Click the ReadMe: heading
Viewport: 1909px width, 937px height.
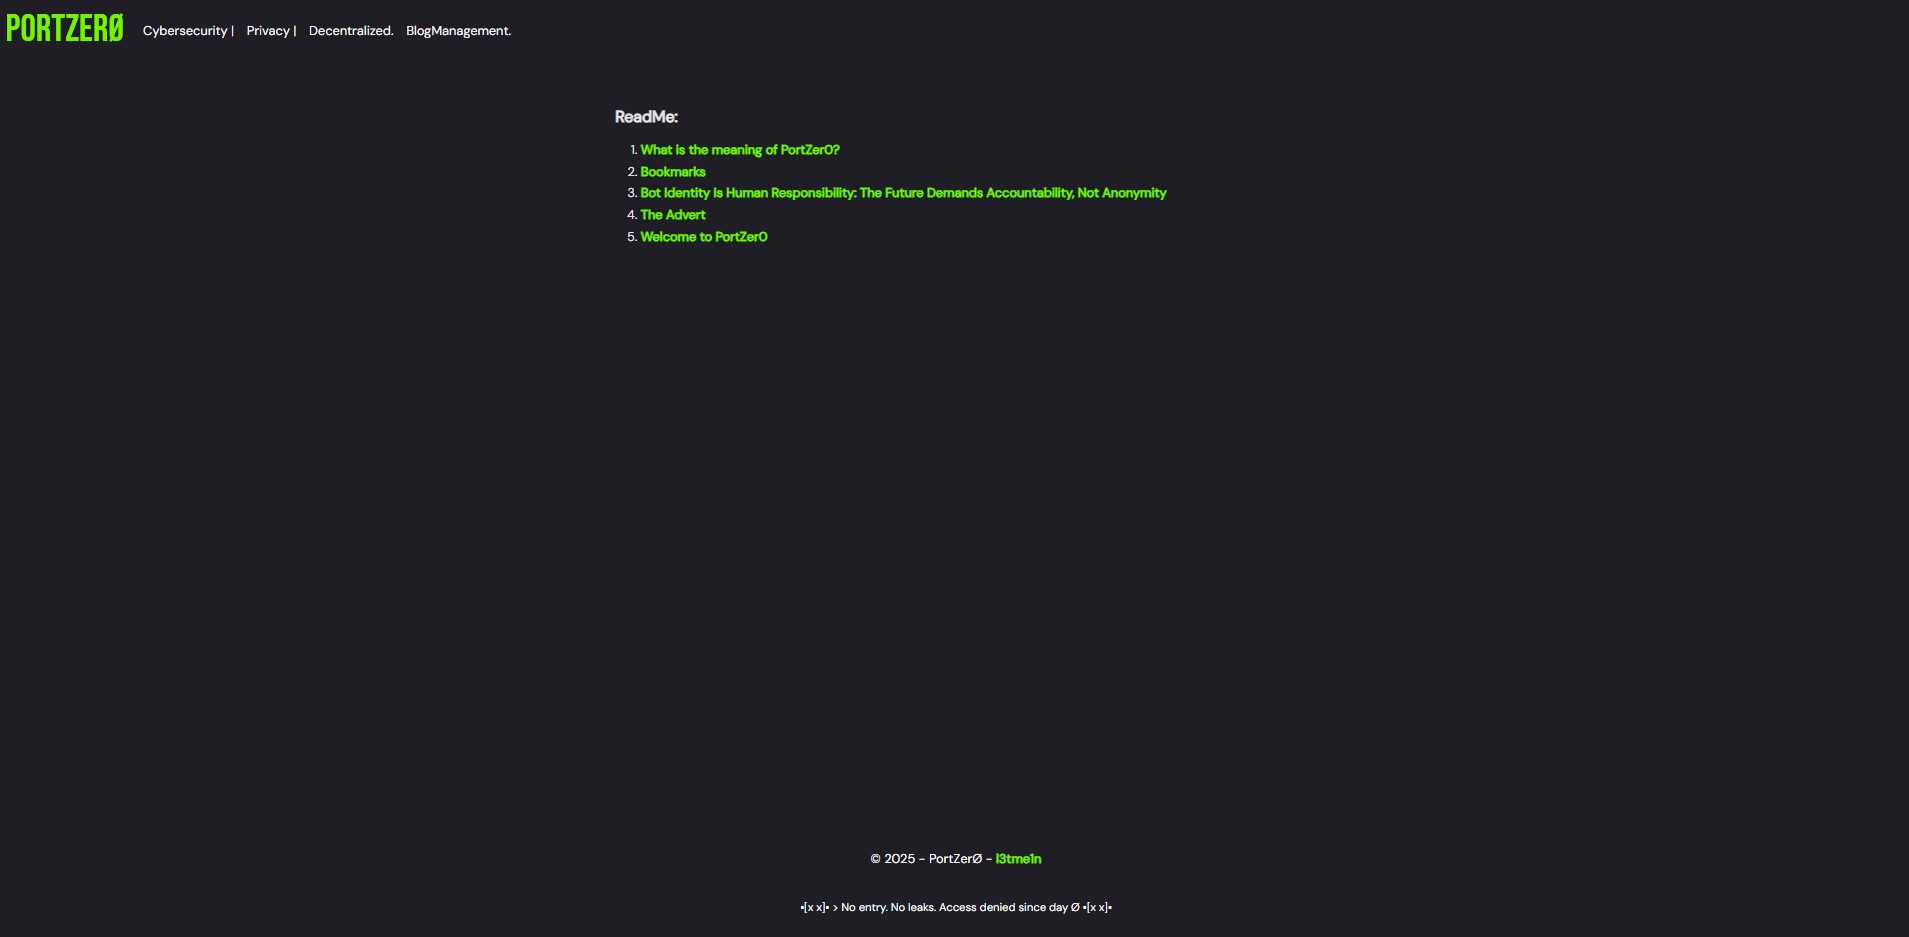[646, 117]
